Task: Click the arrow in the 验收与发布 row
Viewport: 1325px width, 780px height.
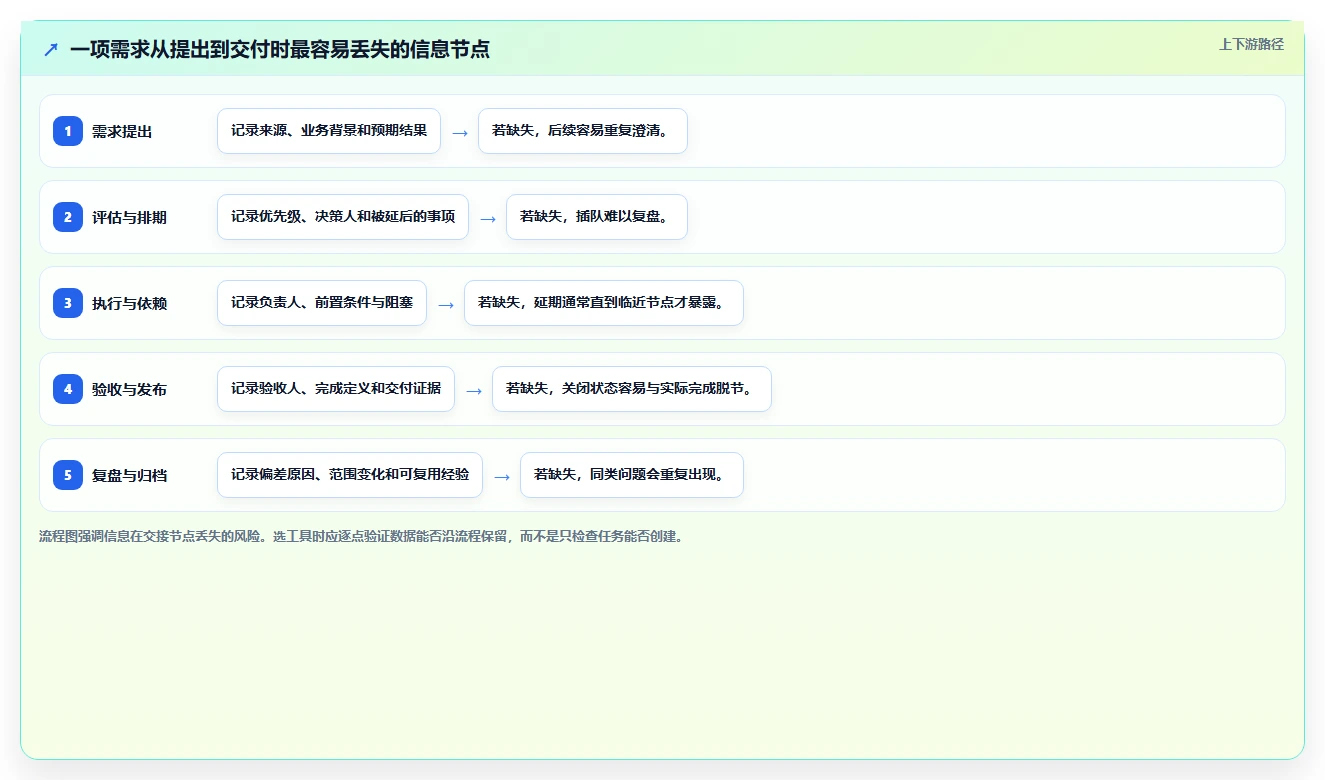Action: pos(474,390)
